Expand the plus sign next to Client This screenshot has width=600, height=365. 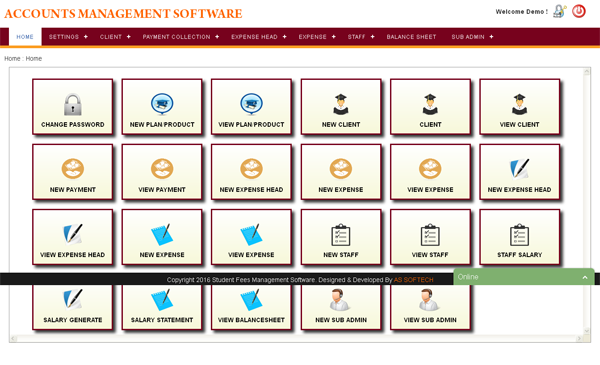pos(129,37)
